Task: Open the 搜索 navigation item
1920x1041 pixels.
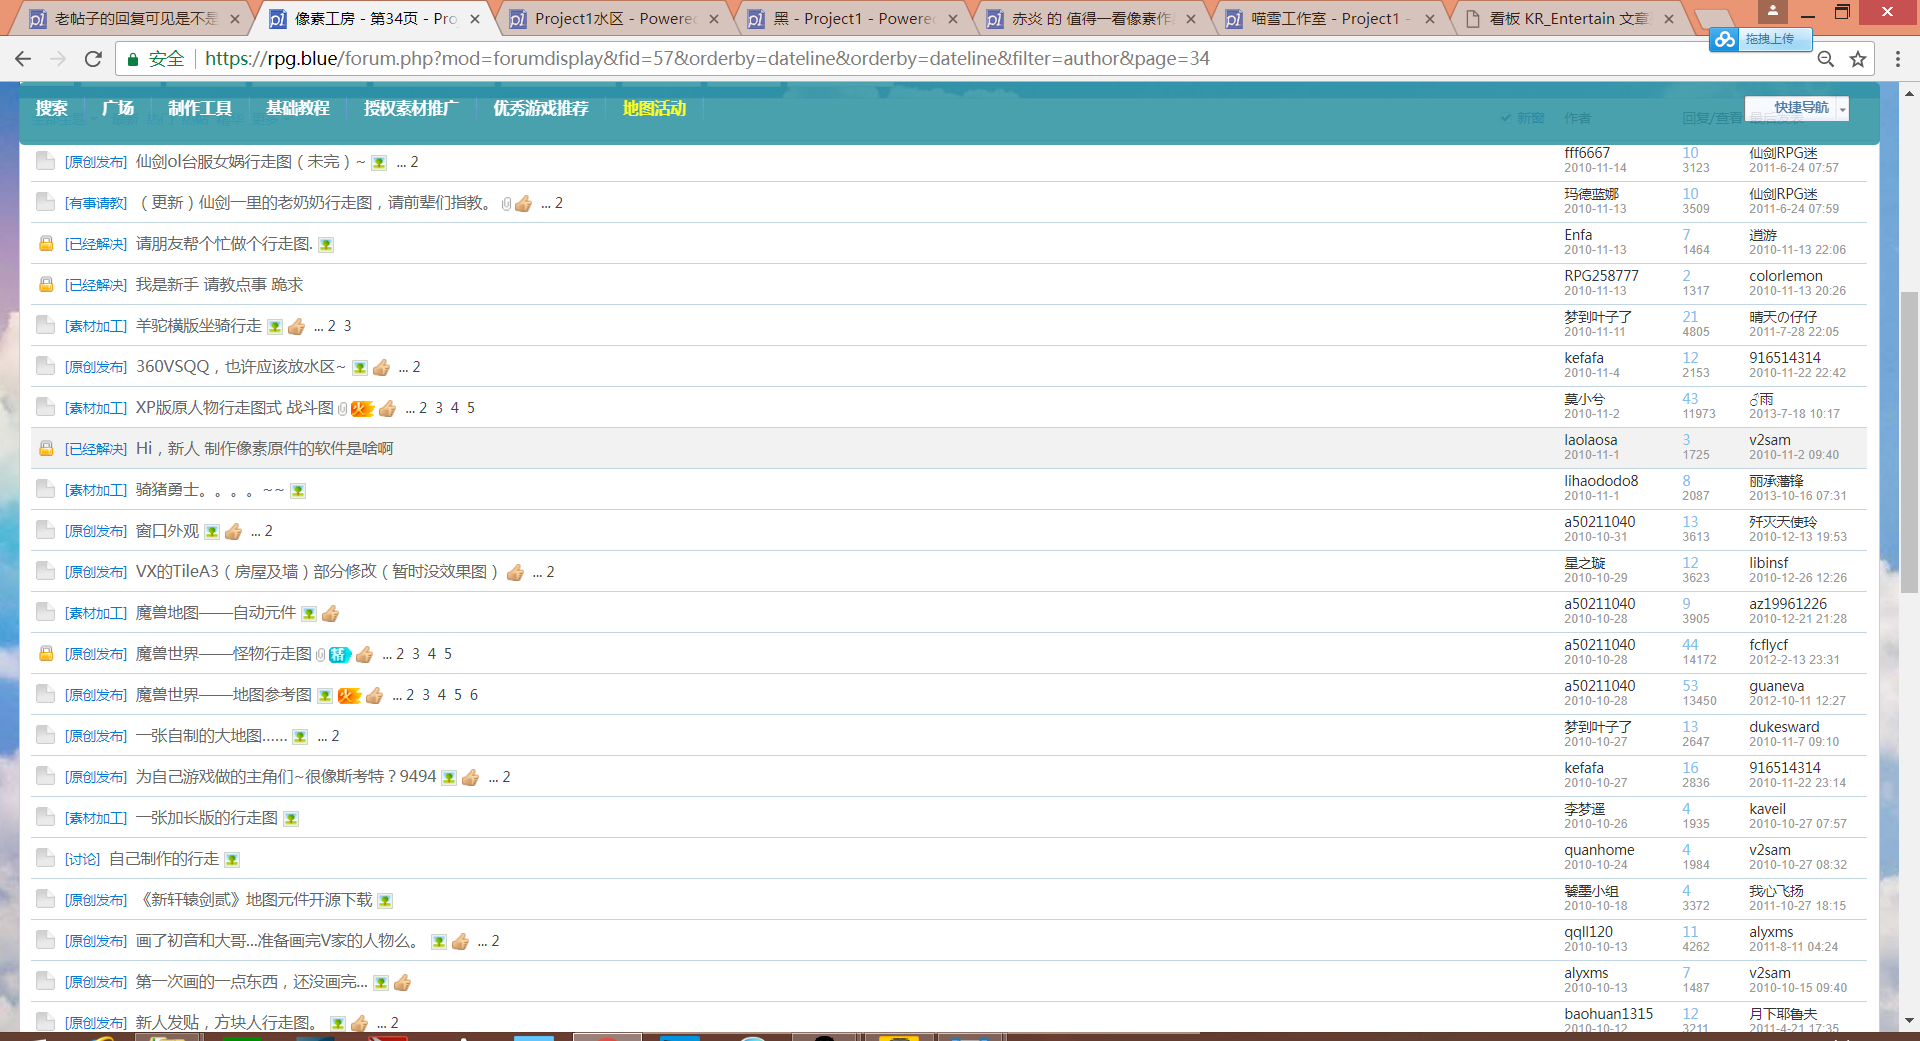Action: [52, 108]
